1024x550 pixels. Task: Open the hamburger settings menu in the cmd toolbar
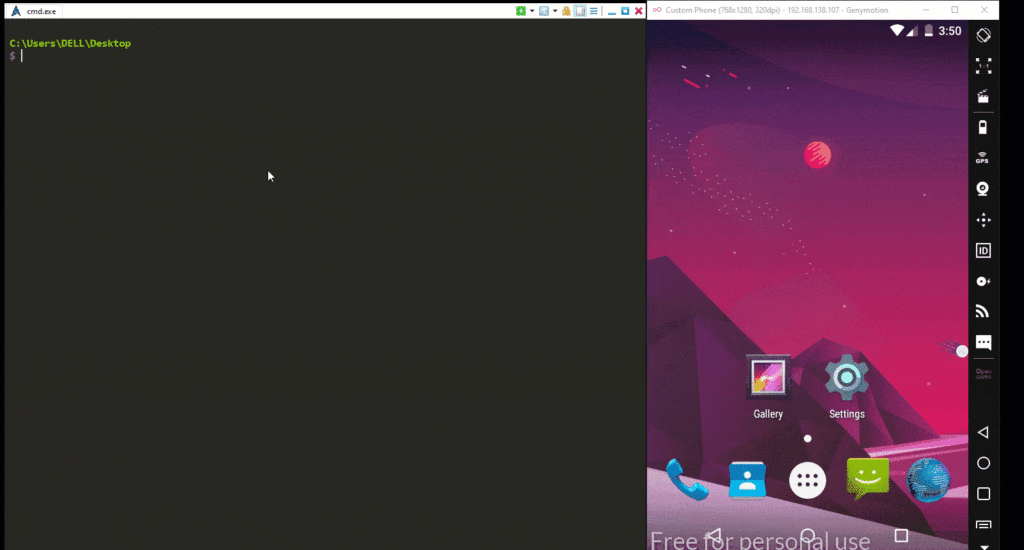click(594, 11)
